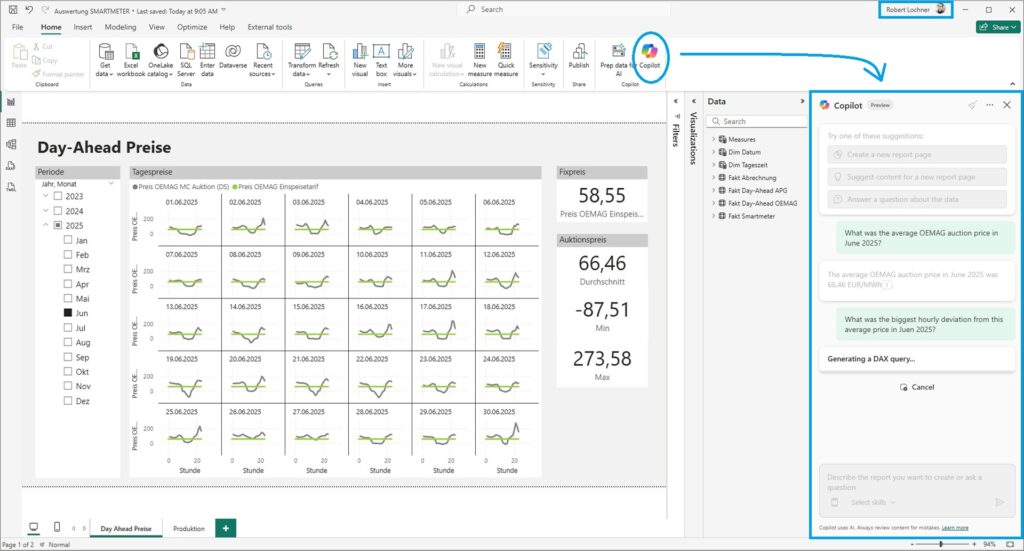Click the Save icon in title bar
1024x551 pixels.
[x=12, y=10]
